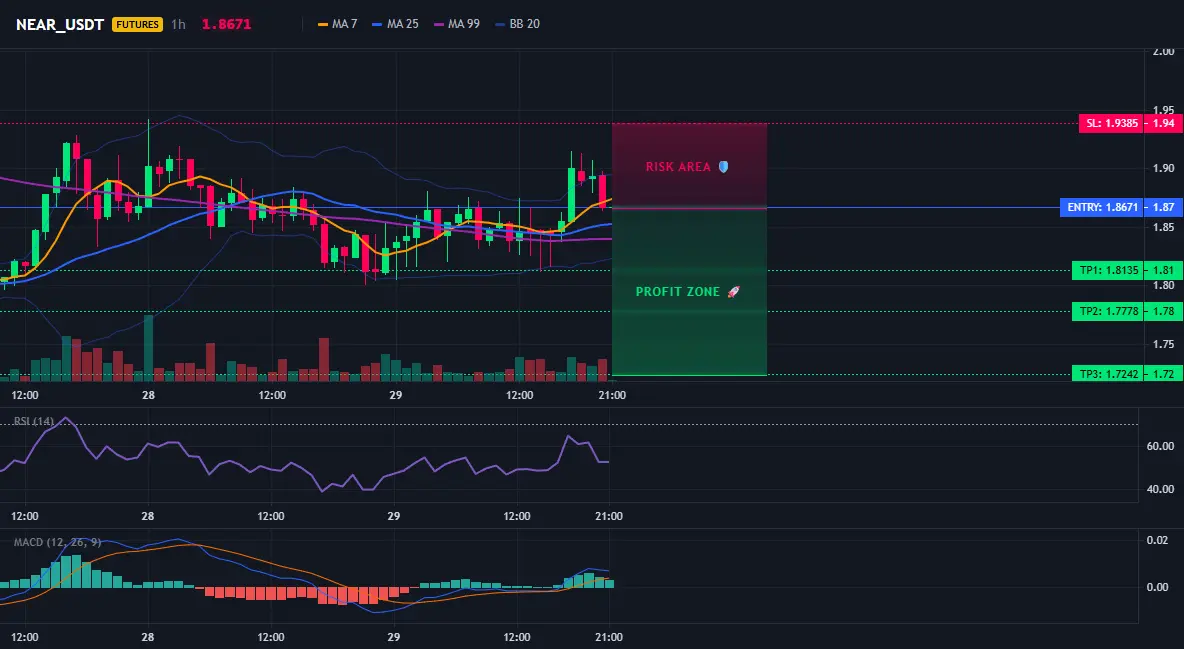Click the TP1: 1.8135 target label
1184x649 pixels.
click(x=1108, y=270)
